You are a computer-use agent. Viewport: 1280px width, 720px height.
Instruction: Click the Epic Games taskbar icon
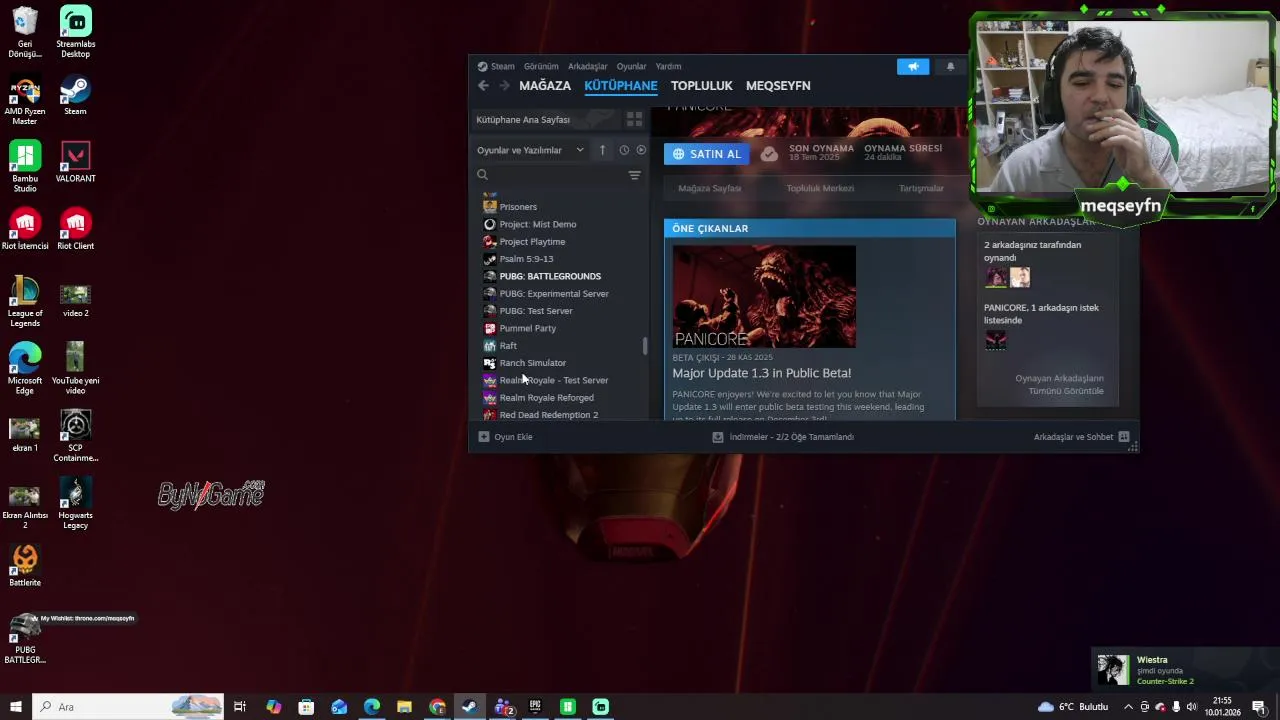(535, 707)
